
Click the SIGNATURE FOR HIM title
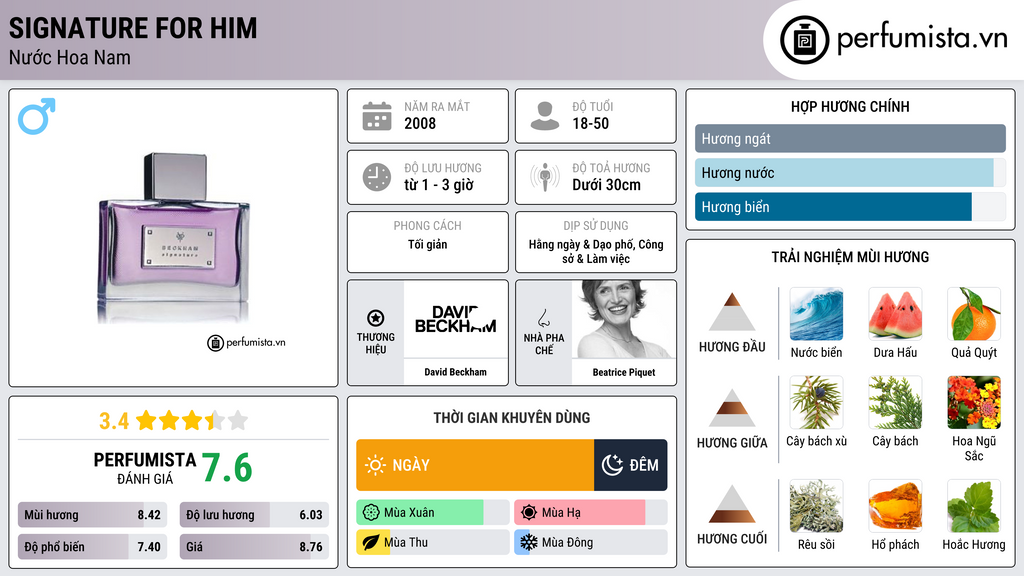pos(133,28)
